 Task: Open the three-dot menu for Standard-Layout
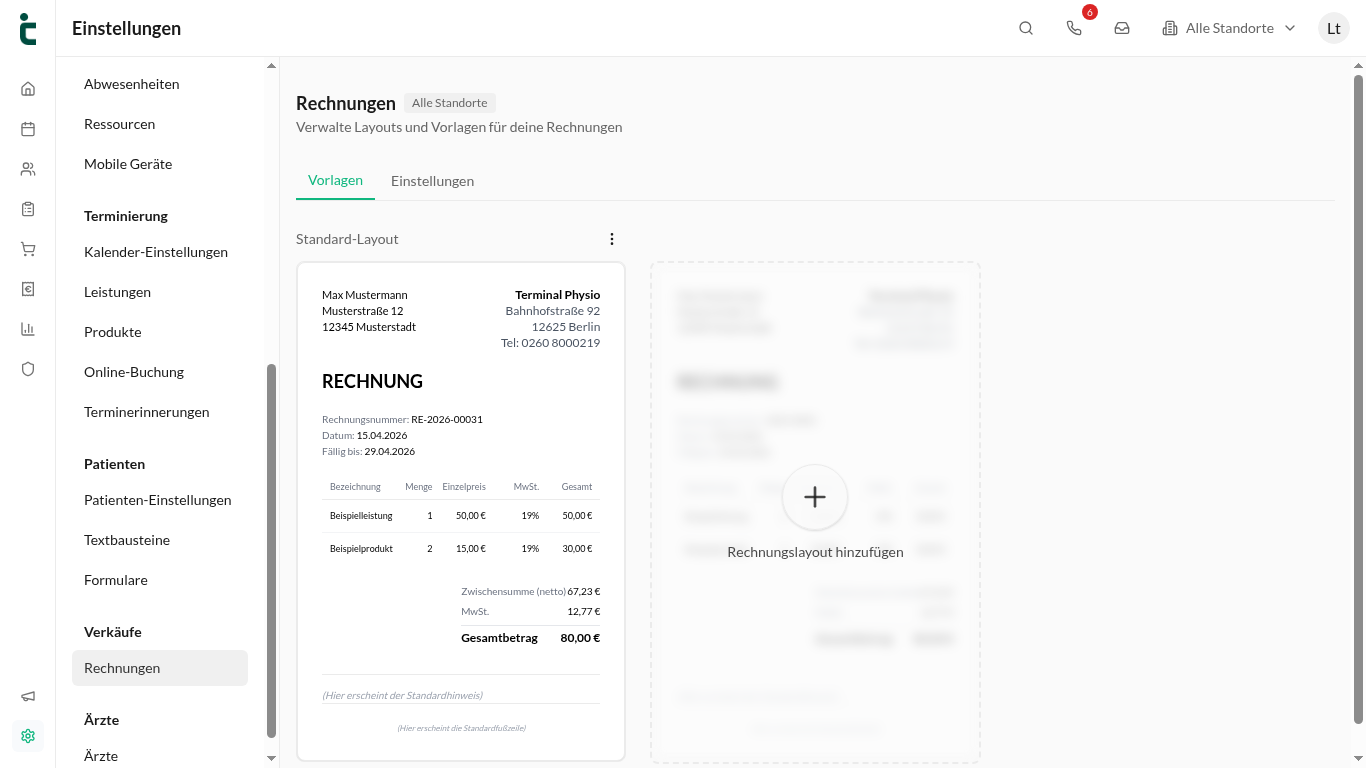click(612, 239)
